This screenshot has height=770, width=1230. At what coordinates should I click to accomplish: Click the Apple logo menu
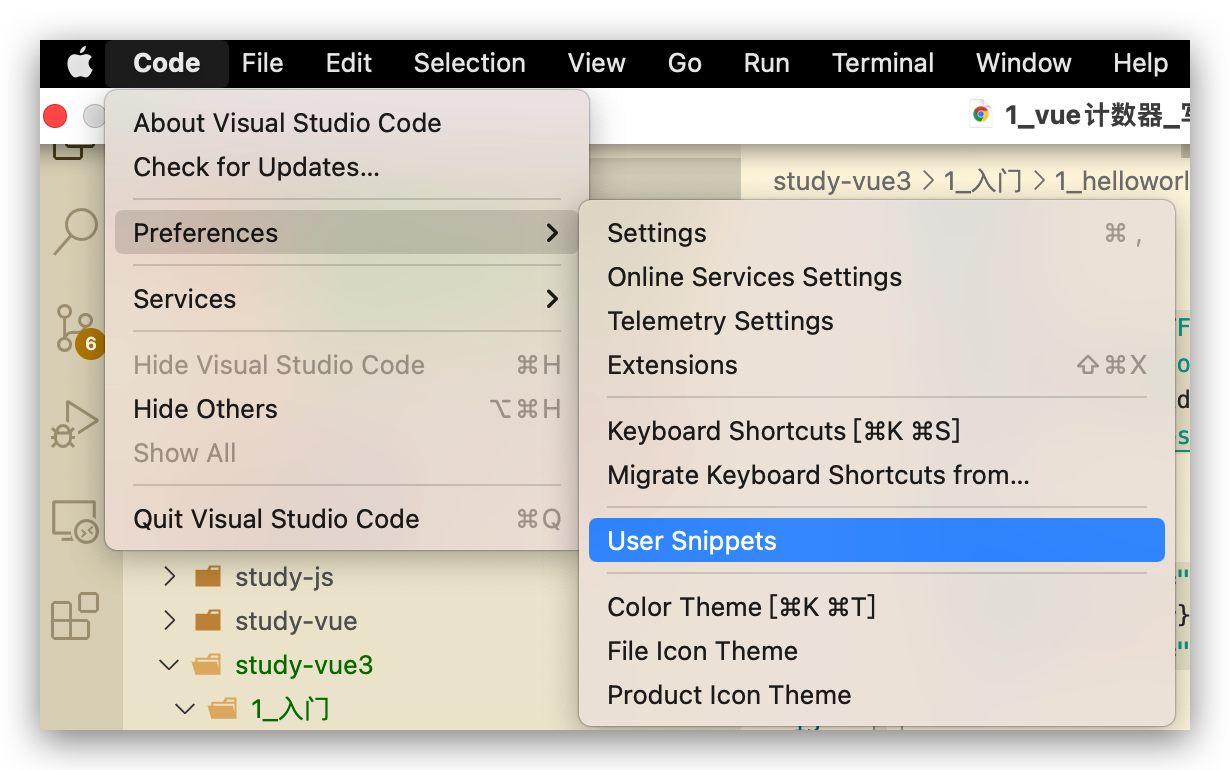pos(80,64)
